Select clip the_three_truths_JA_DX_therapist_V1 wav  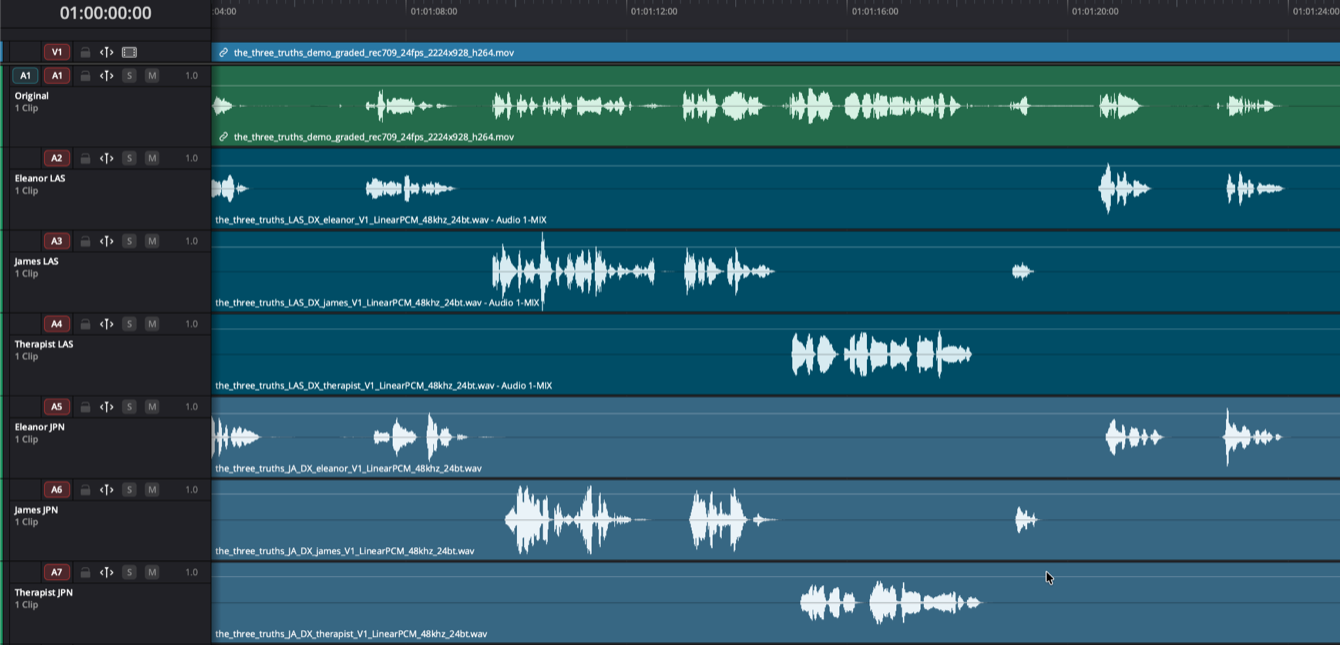pos(351,634)
